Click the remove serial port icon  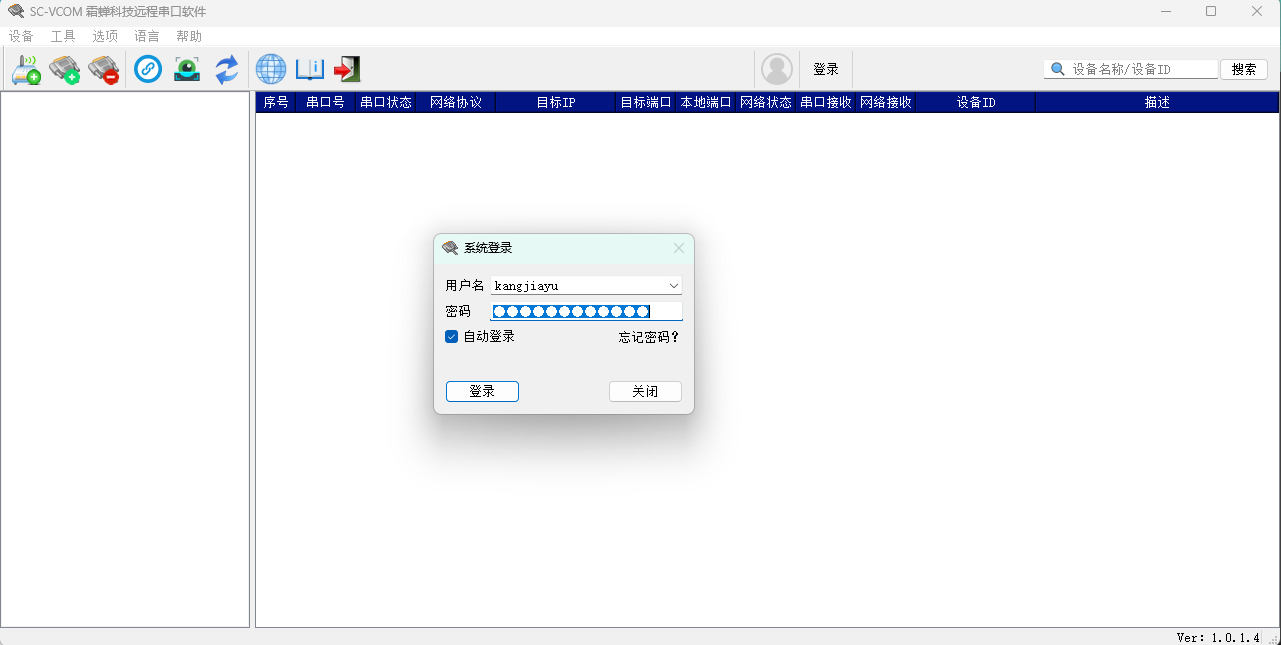coord(104,69)
